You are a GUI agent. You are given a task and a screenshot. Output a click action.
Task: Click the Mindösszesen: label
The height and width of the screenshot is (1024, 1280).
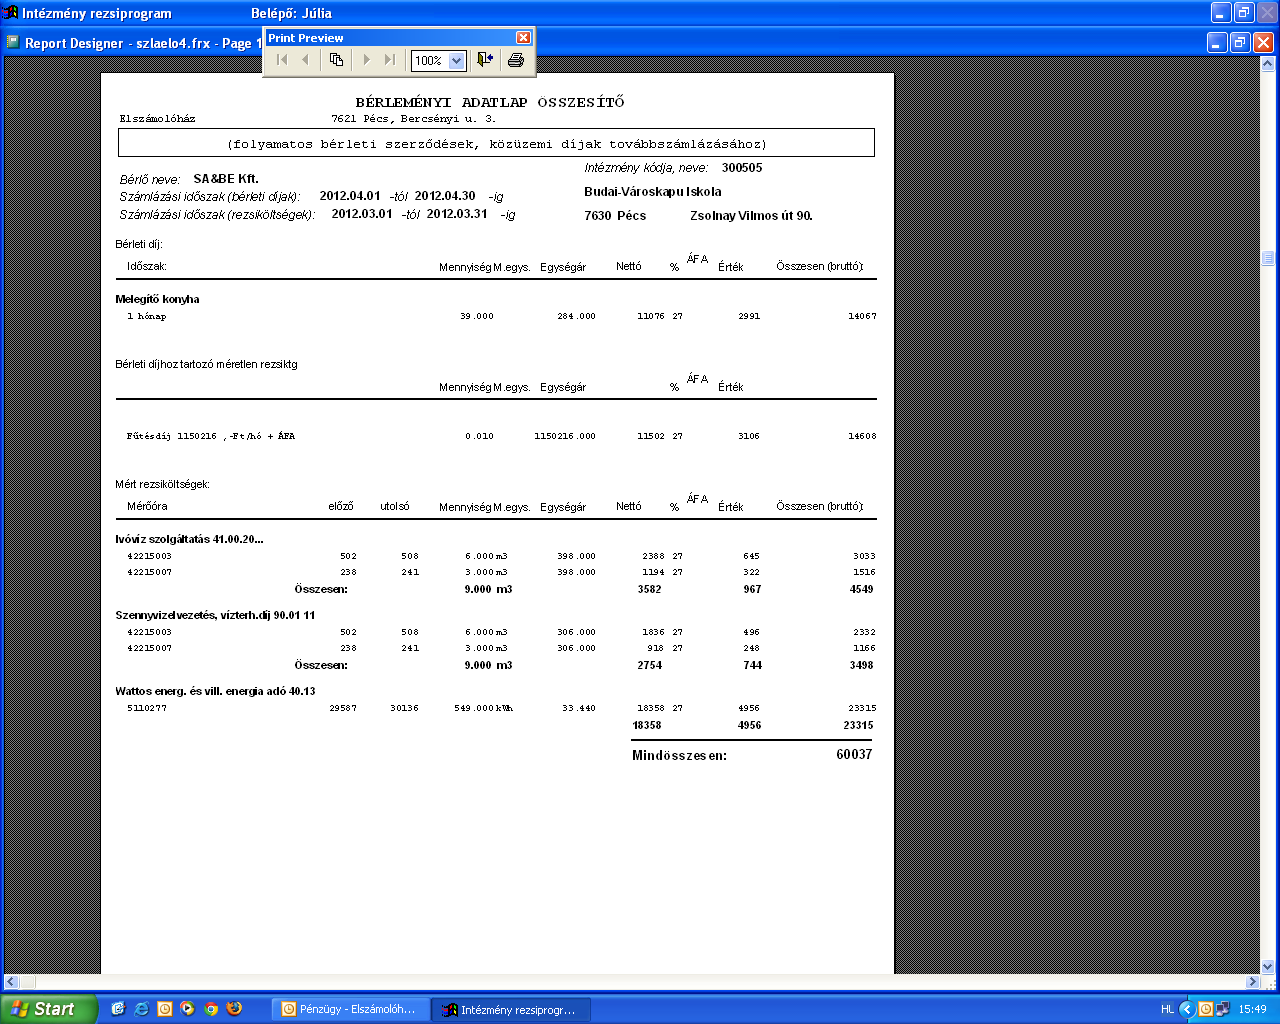click(x=679, y=756)
